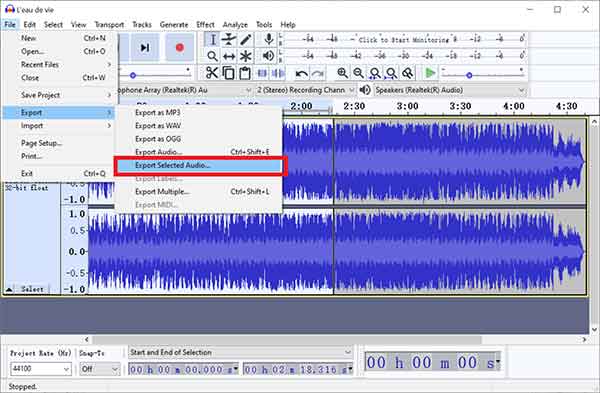Viewport: 600px width, 393px height.
Task: Click the Paste clipboard icon
Action: (245, 73)
